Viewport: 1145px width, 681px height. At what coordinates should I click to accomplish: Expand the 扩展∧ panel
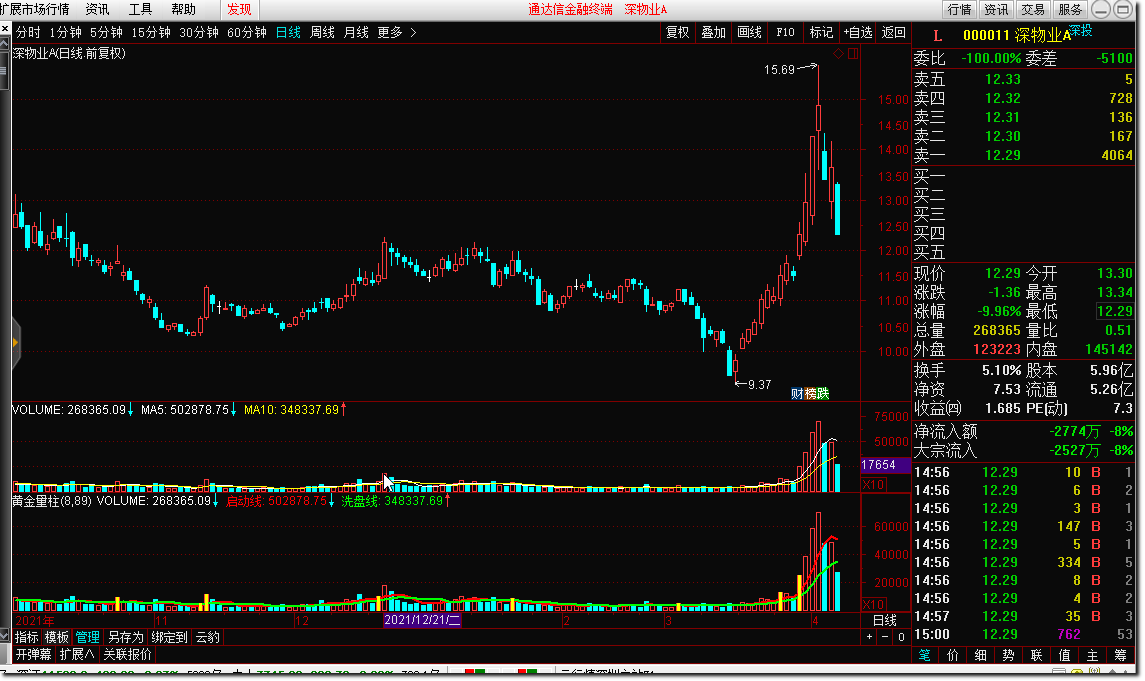(77, 654)
